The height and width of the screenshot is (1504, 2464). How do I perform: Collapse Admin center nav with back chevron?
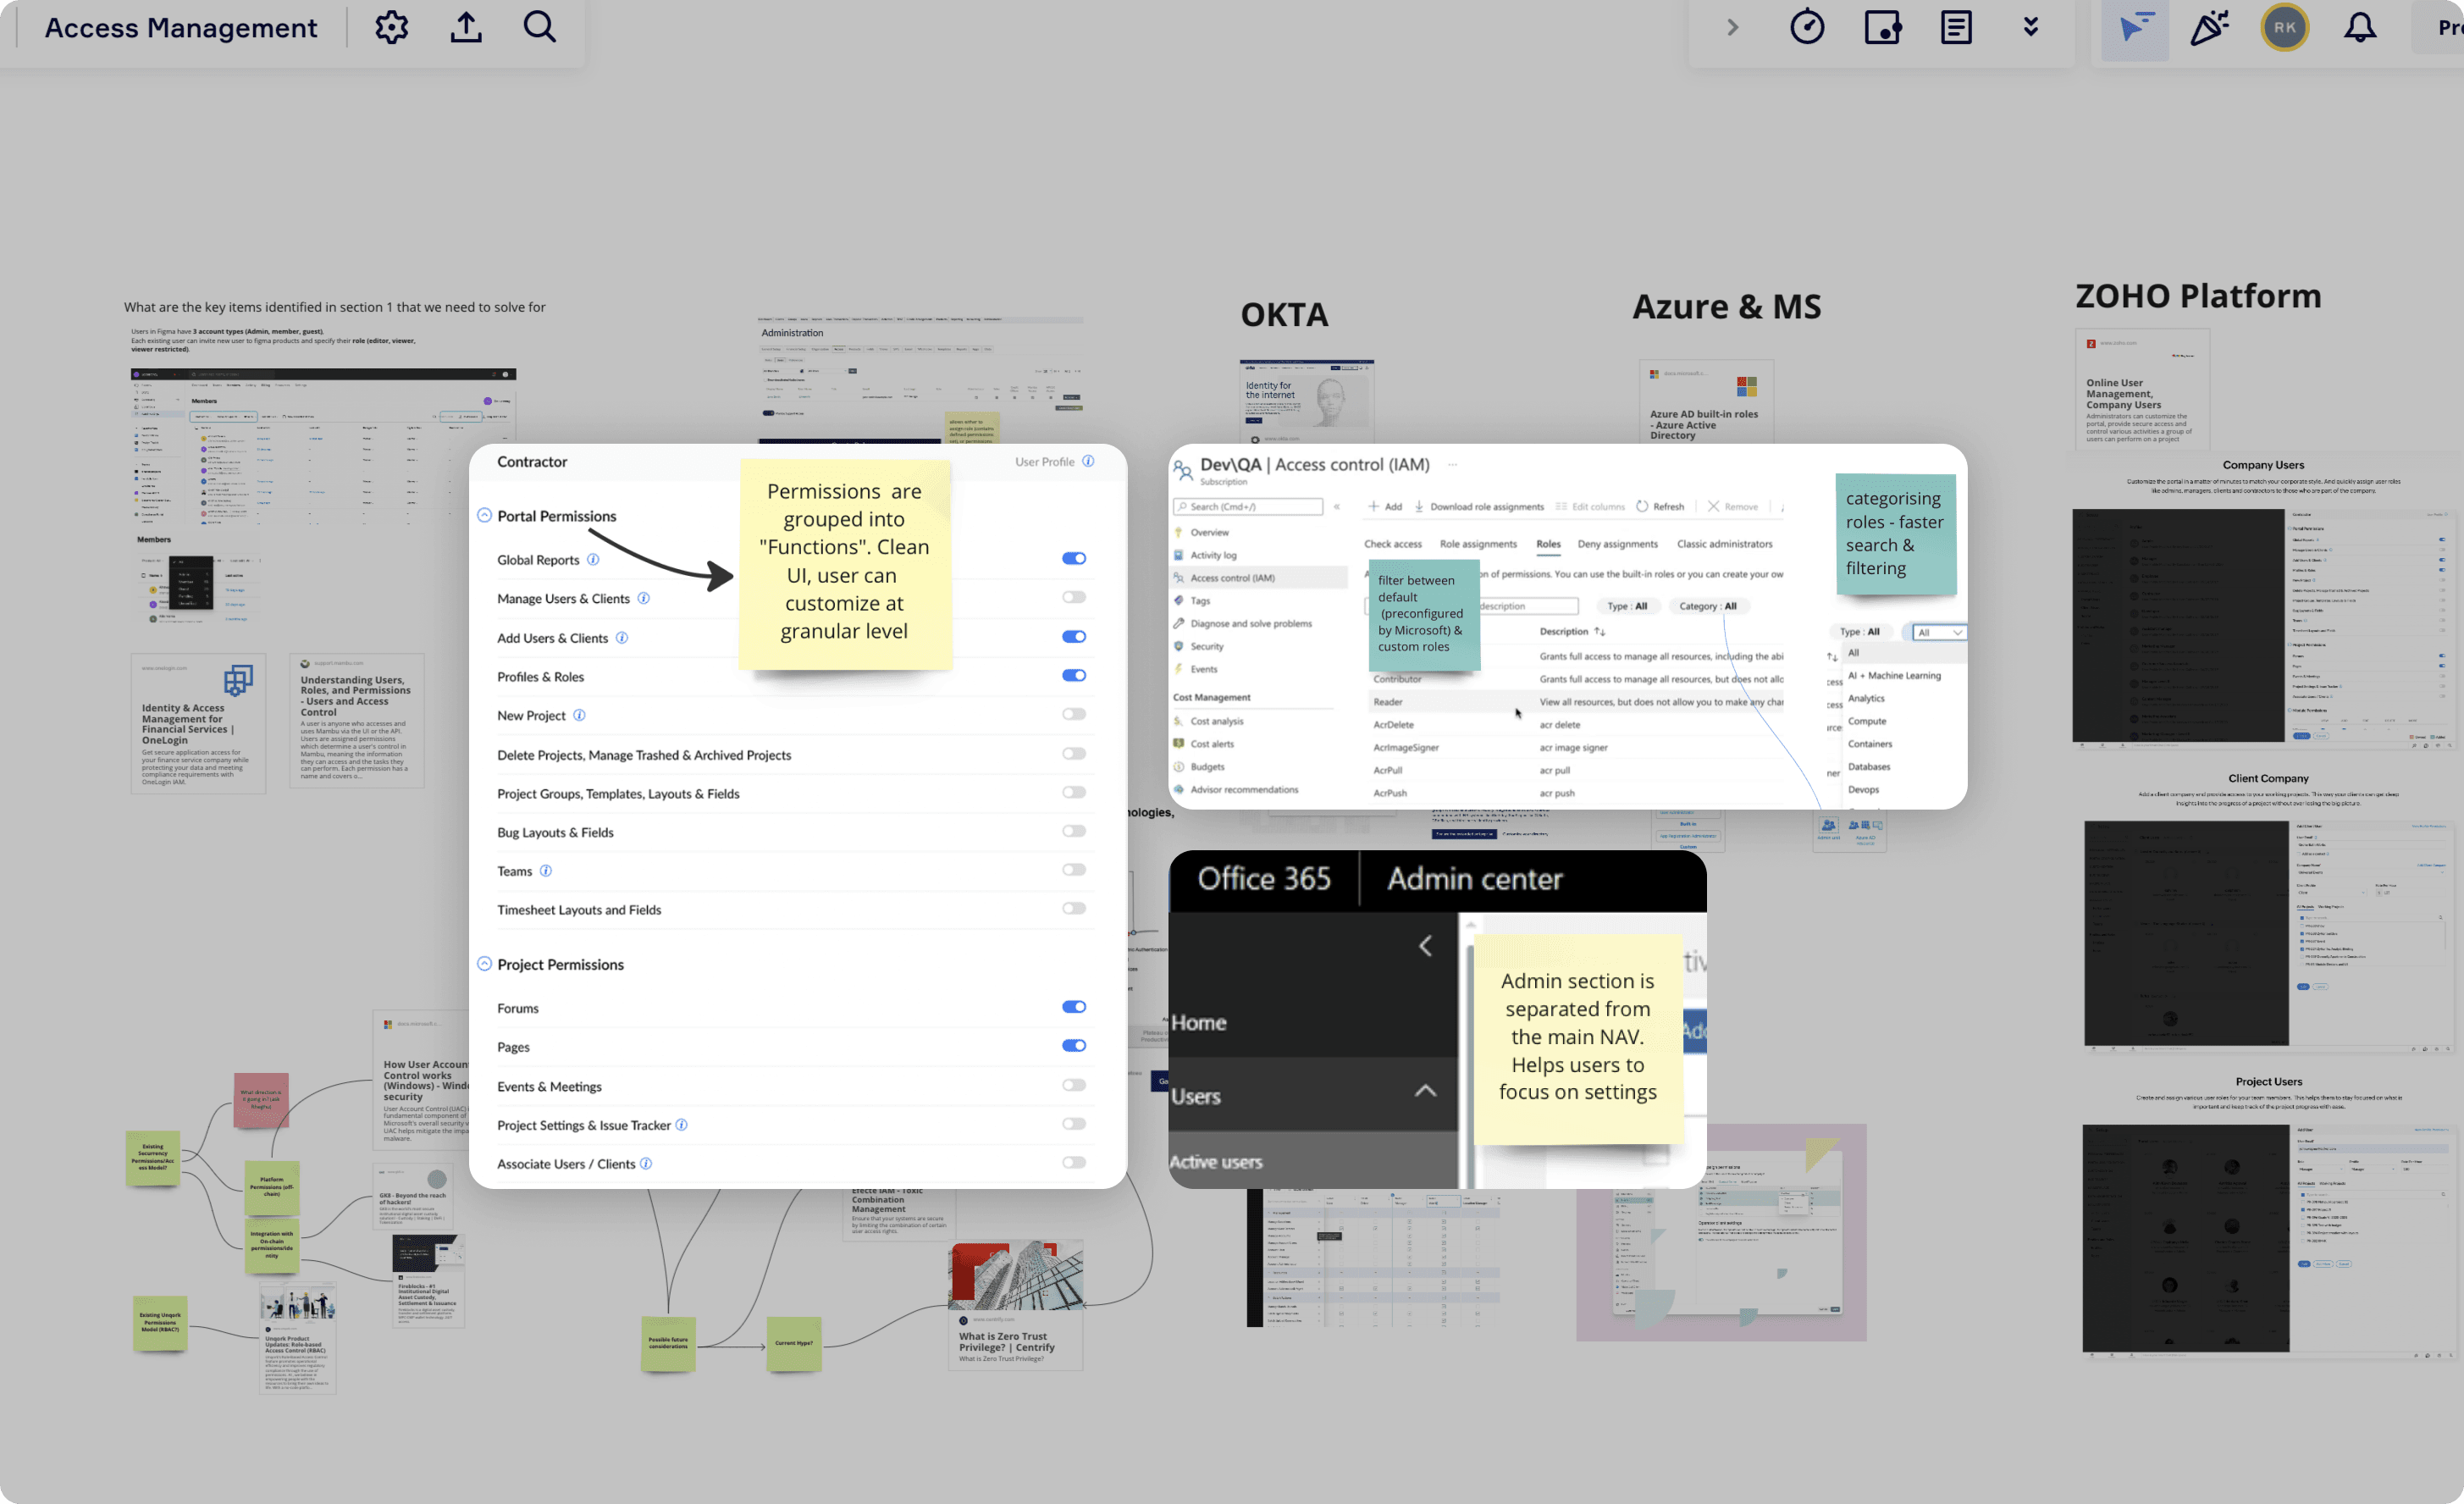1425,945
